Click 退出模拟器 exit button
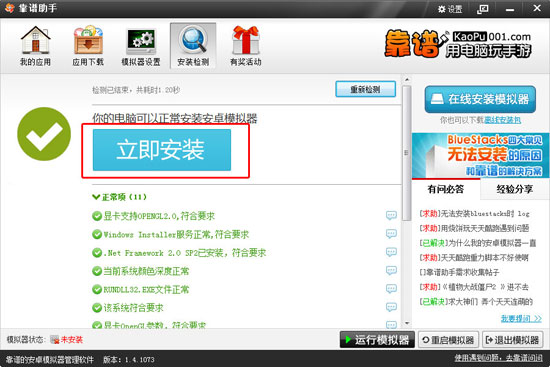The height and width of the screenshot is (367, 550). [513, 340]
